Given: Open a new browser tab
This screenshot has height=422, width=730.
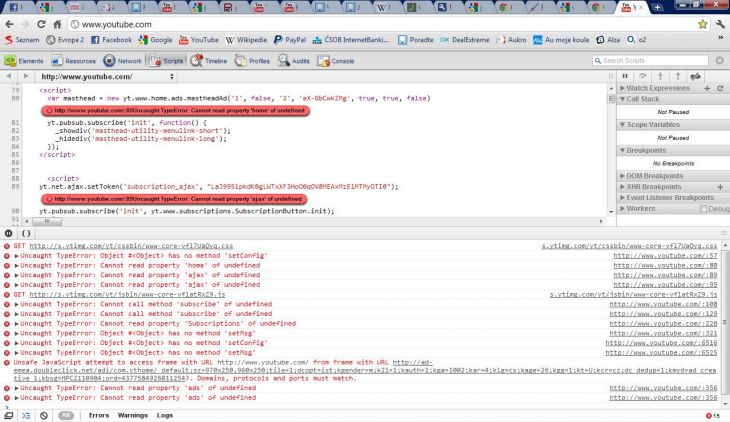Looking at the screenshot, I should pyautogui.click(x=657, y=7).
